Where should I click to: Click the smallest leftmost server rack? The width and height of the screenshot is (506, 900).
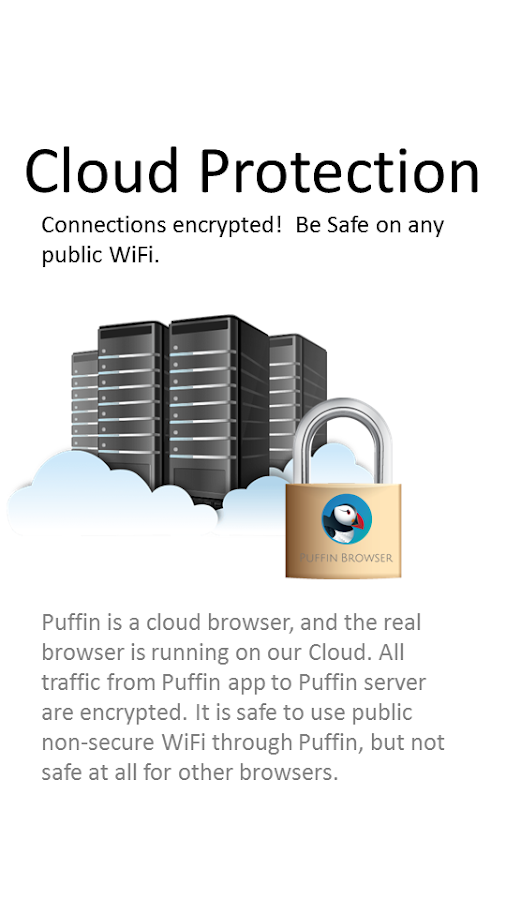tap(84, 400)
